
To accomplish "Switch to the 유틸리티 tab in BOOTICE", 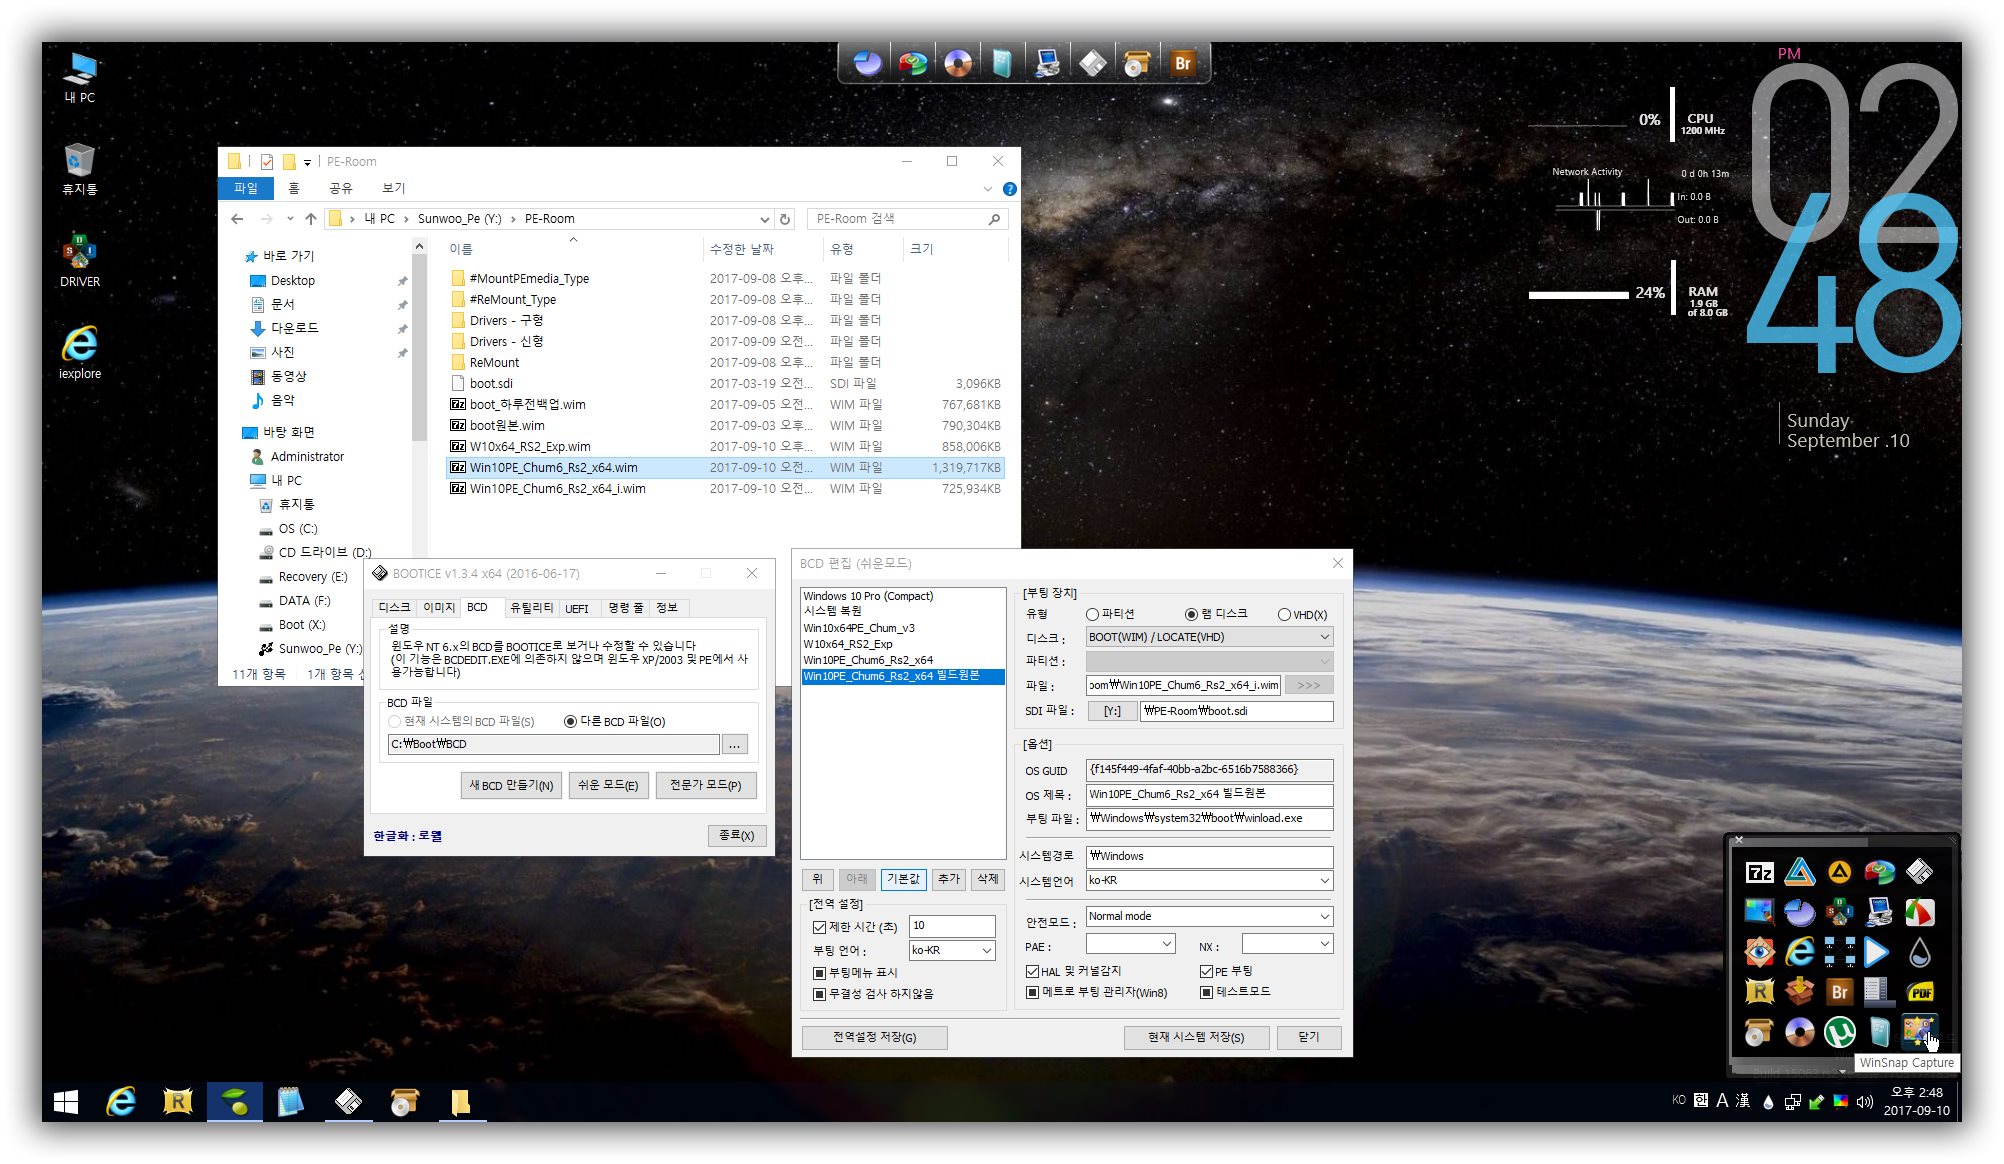I will (x=531, y=608).
